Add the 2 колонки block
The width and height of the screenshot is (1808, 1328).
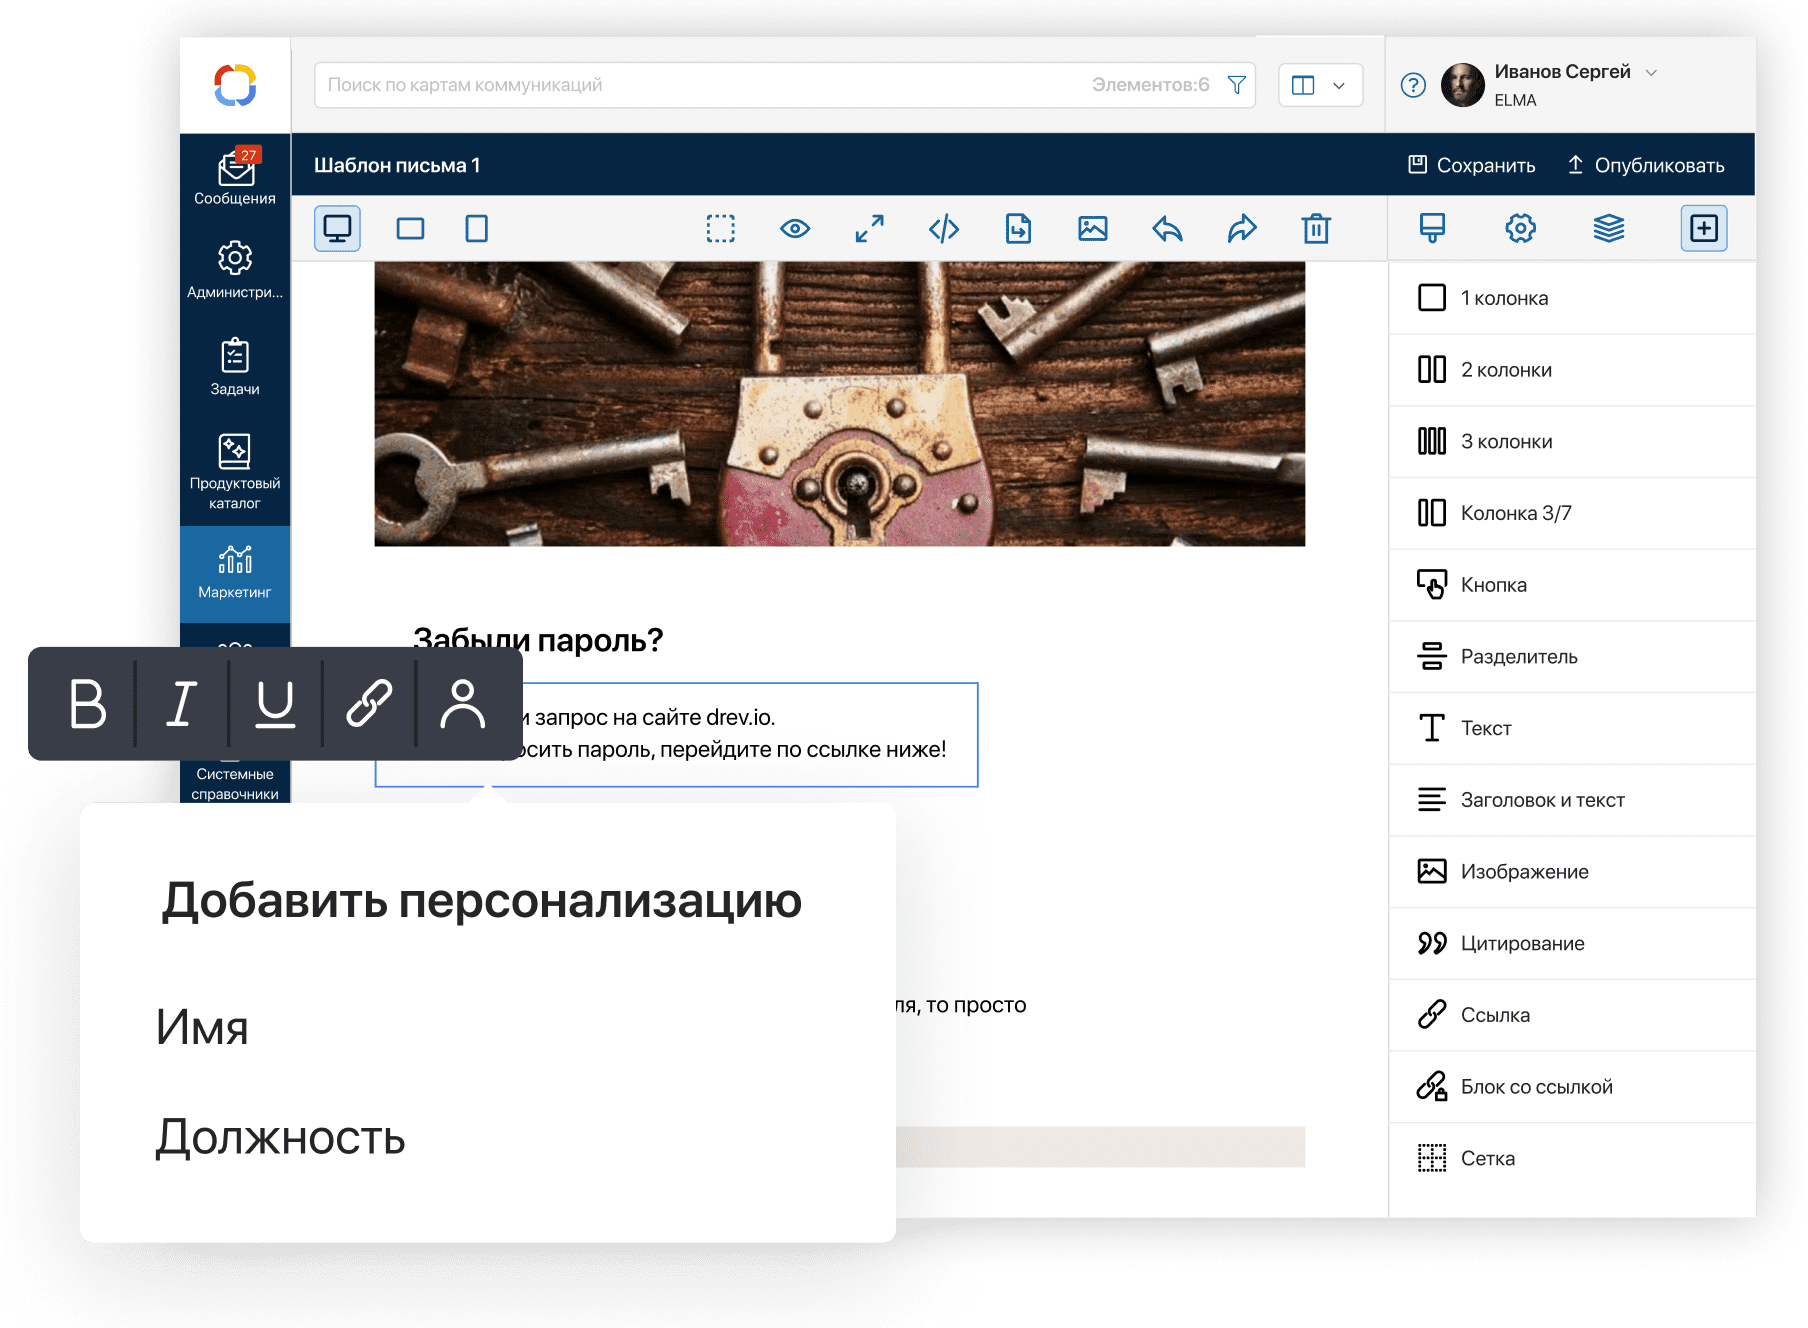coord(1572,370)
